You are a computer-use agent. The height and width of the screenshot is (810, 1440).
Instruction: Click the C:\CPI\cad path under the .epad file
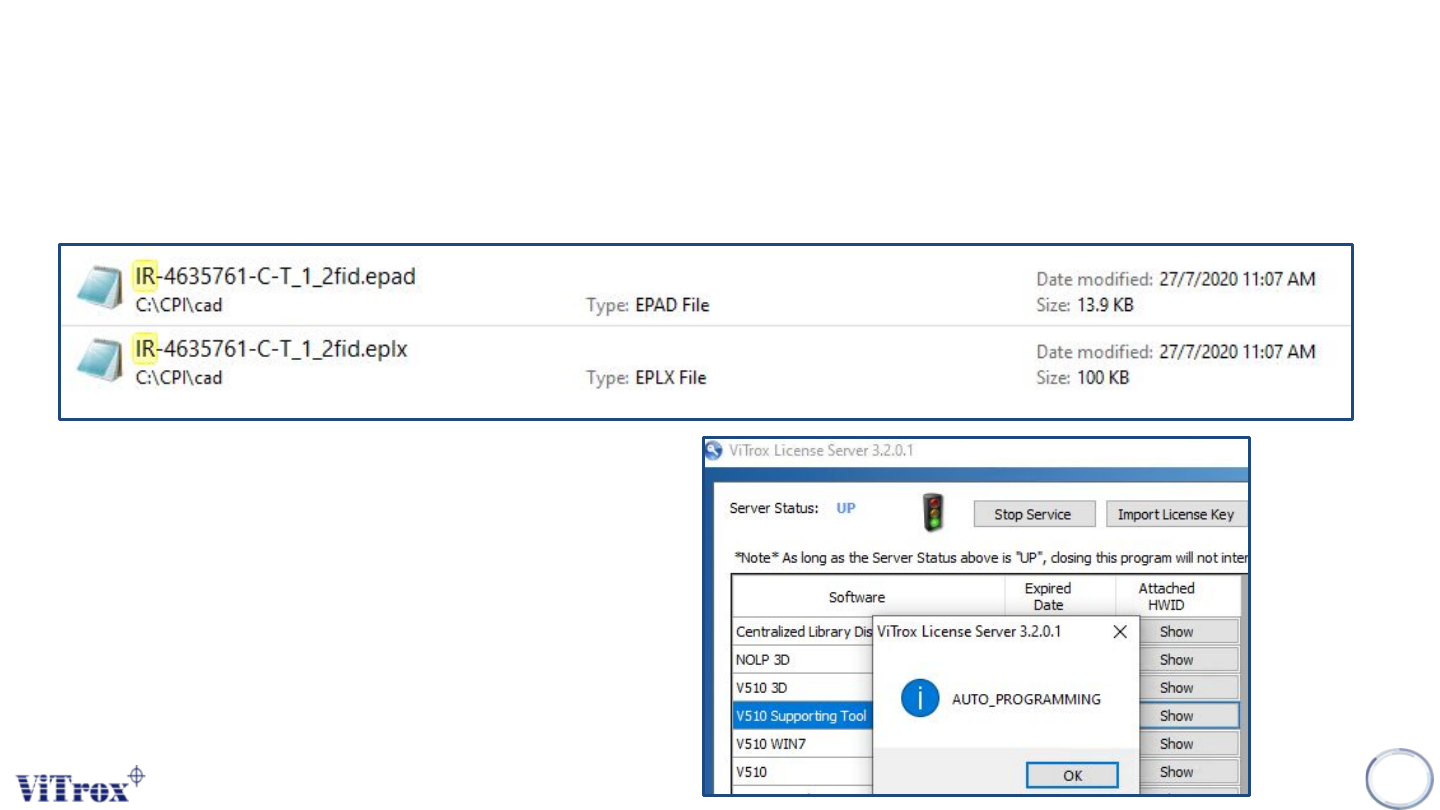pos(179,305)
